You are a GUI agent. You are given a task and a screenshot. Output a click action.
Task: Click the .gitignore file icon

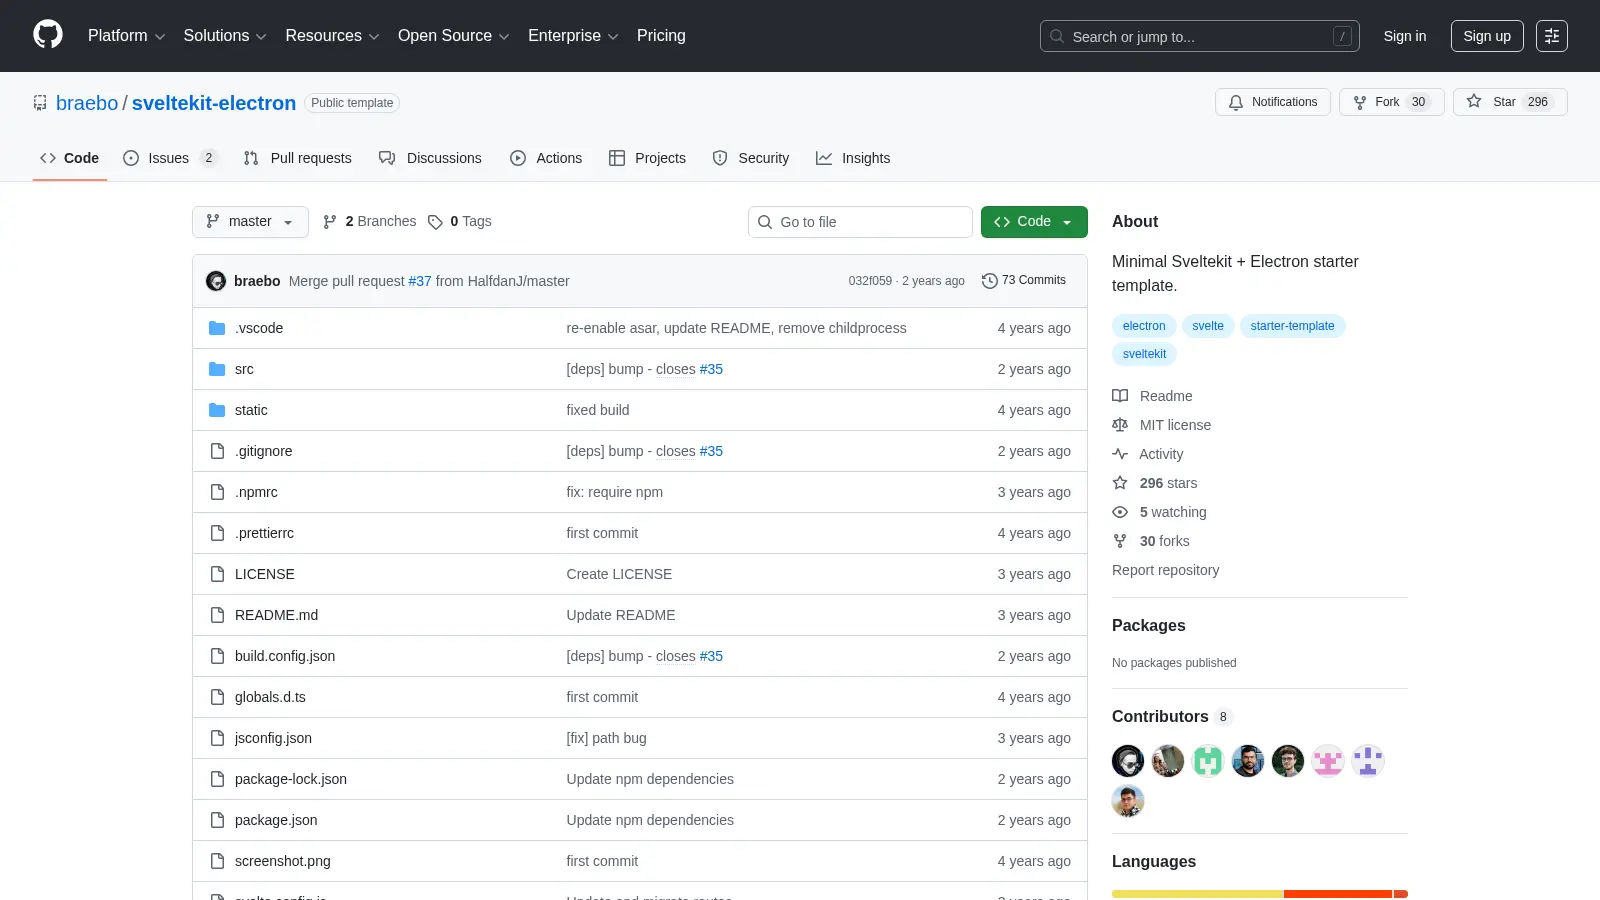point(217,451)
